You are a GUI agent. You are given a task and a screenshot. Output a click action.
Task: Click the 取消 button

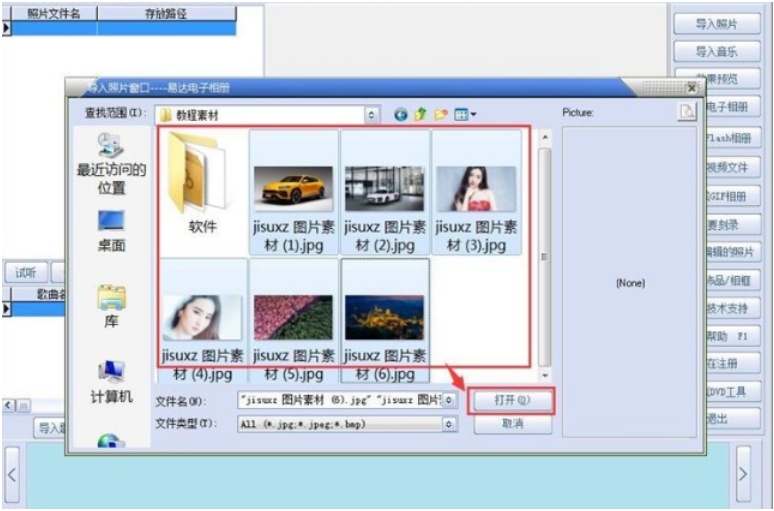tap(512, 424)
